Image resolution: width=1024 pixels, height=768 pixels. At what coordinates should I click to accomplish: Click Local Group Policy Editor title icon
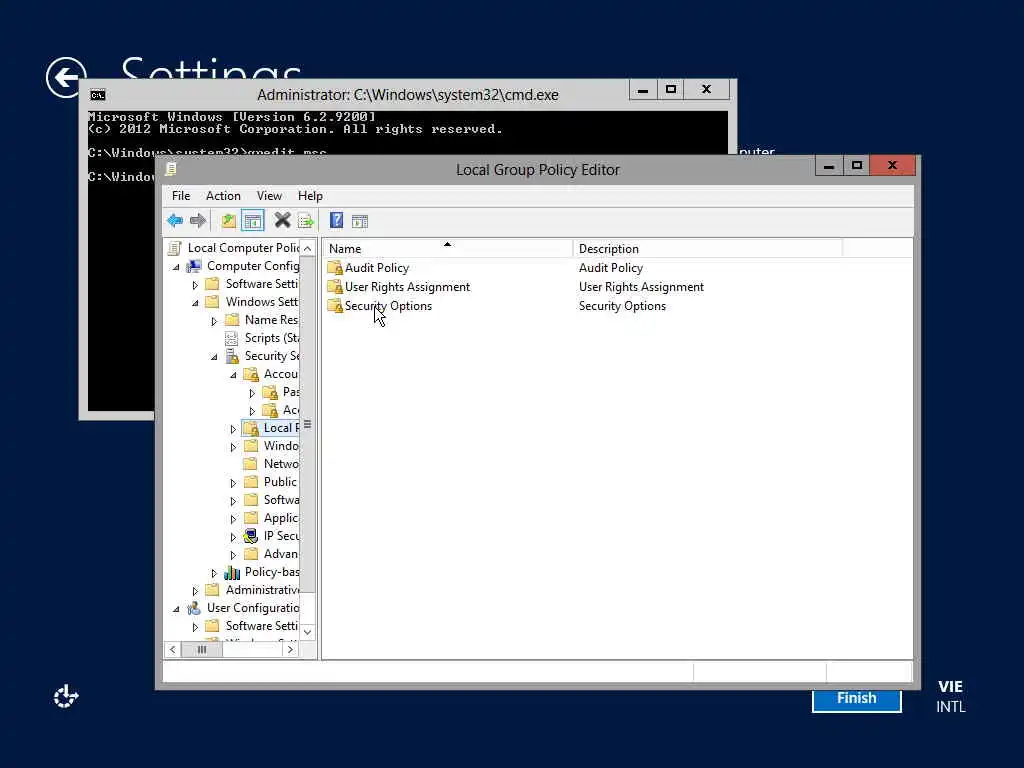tap(171, 169)
